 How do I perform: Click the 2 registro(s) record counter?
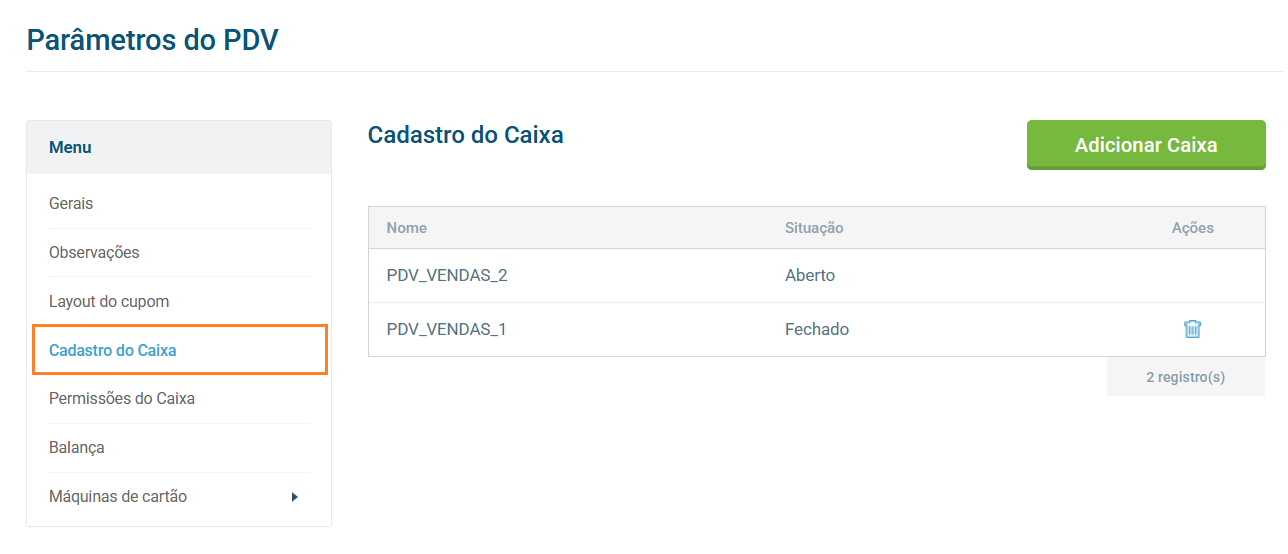1185,377
